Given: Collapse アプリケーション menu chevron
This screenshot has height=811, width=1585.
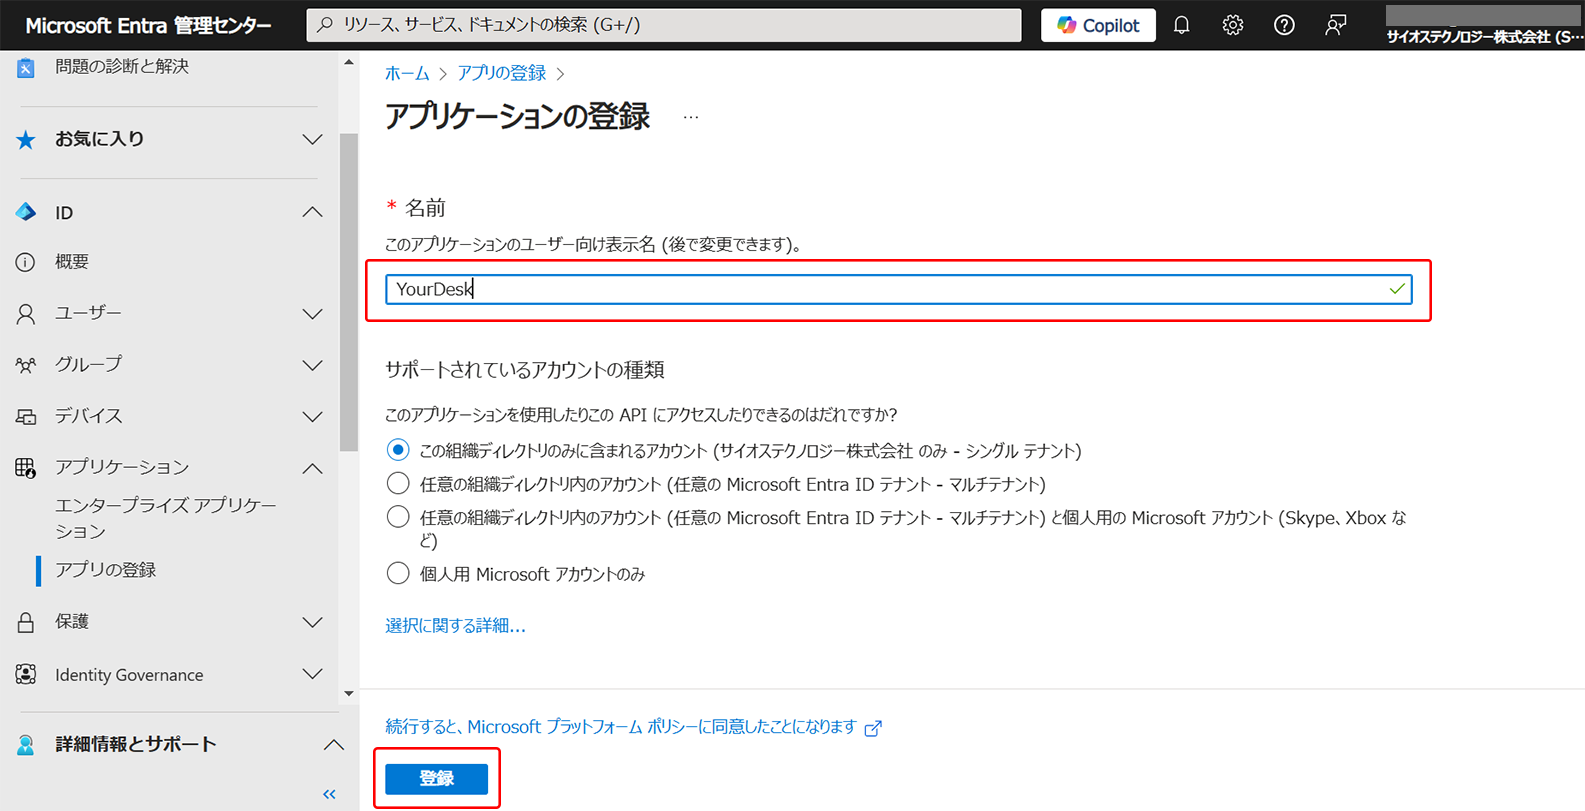Looking at the screenshot, I should [312, 468].
